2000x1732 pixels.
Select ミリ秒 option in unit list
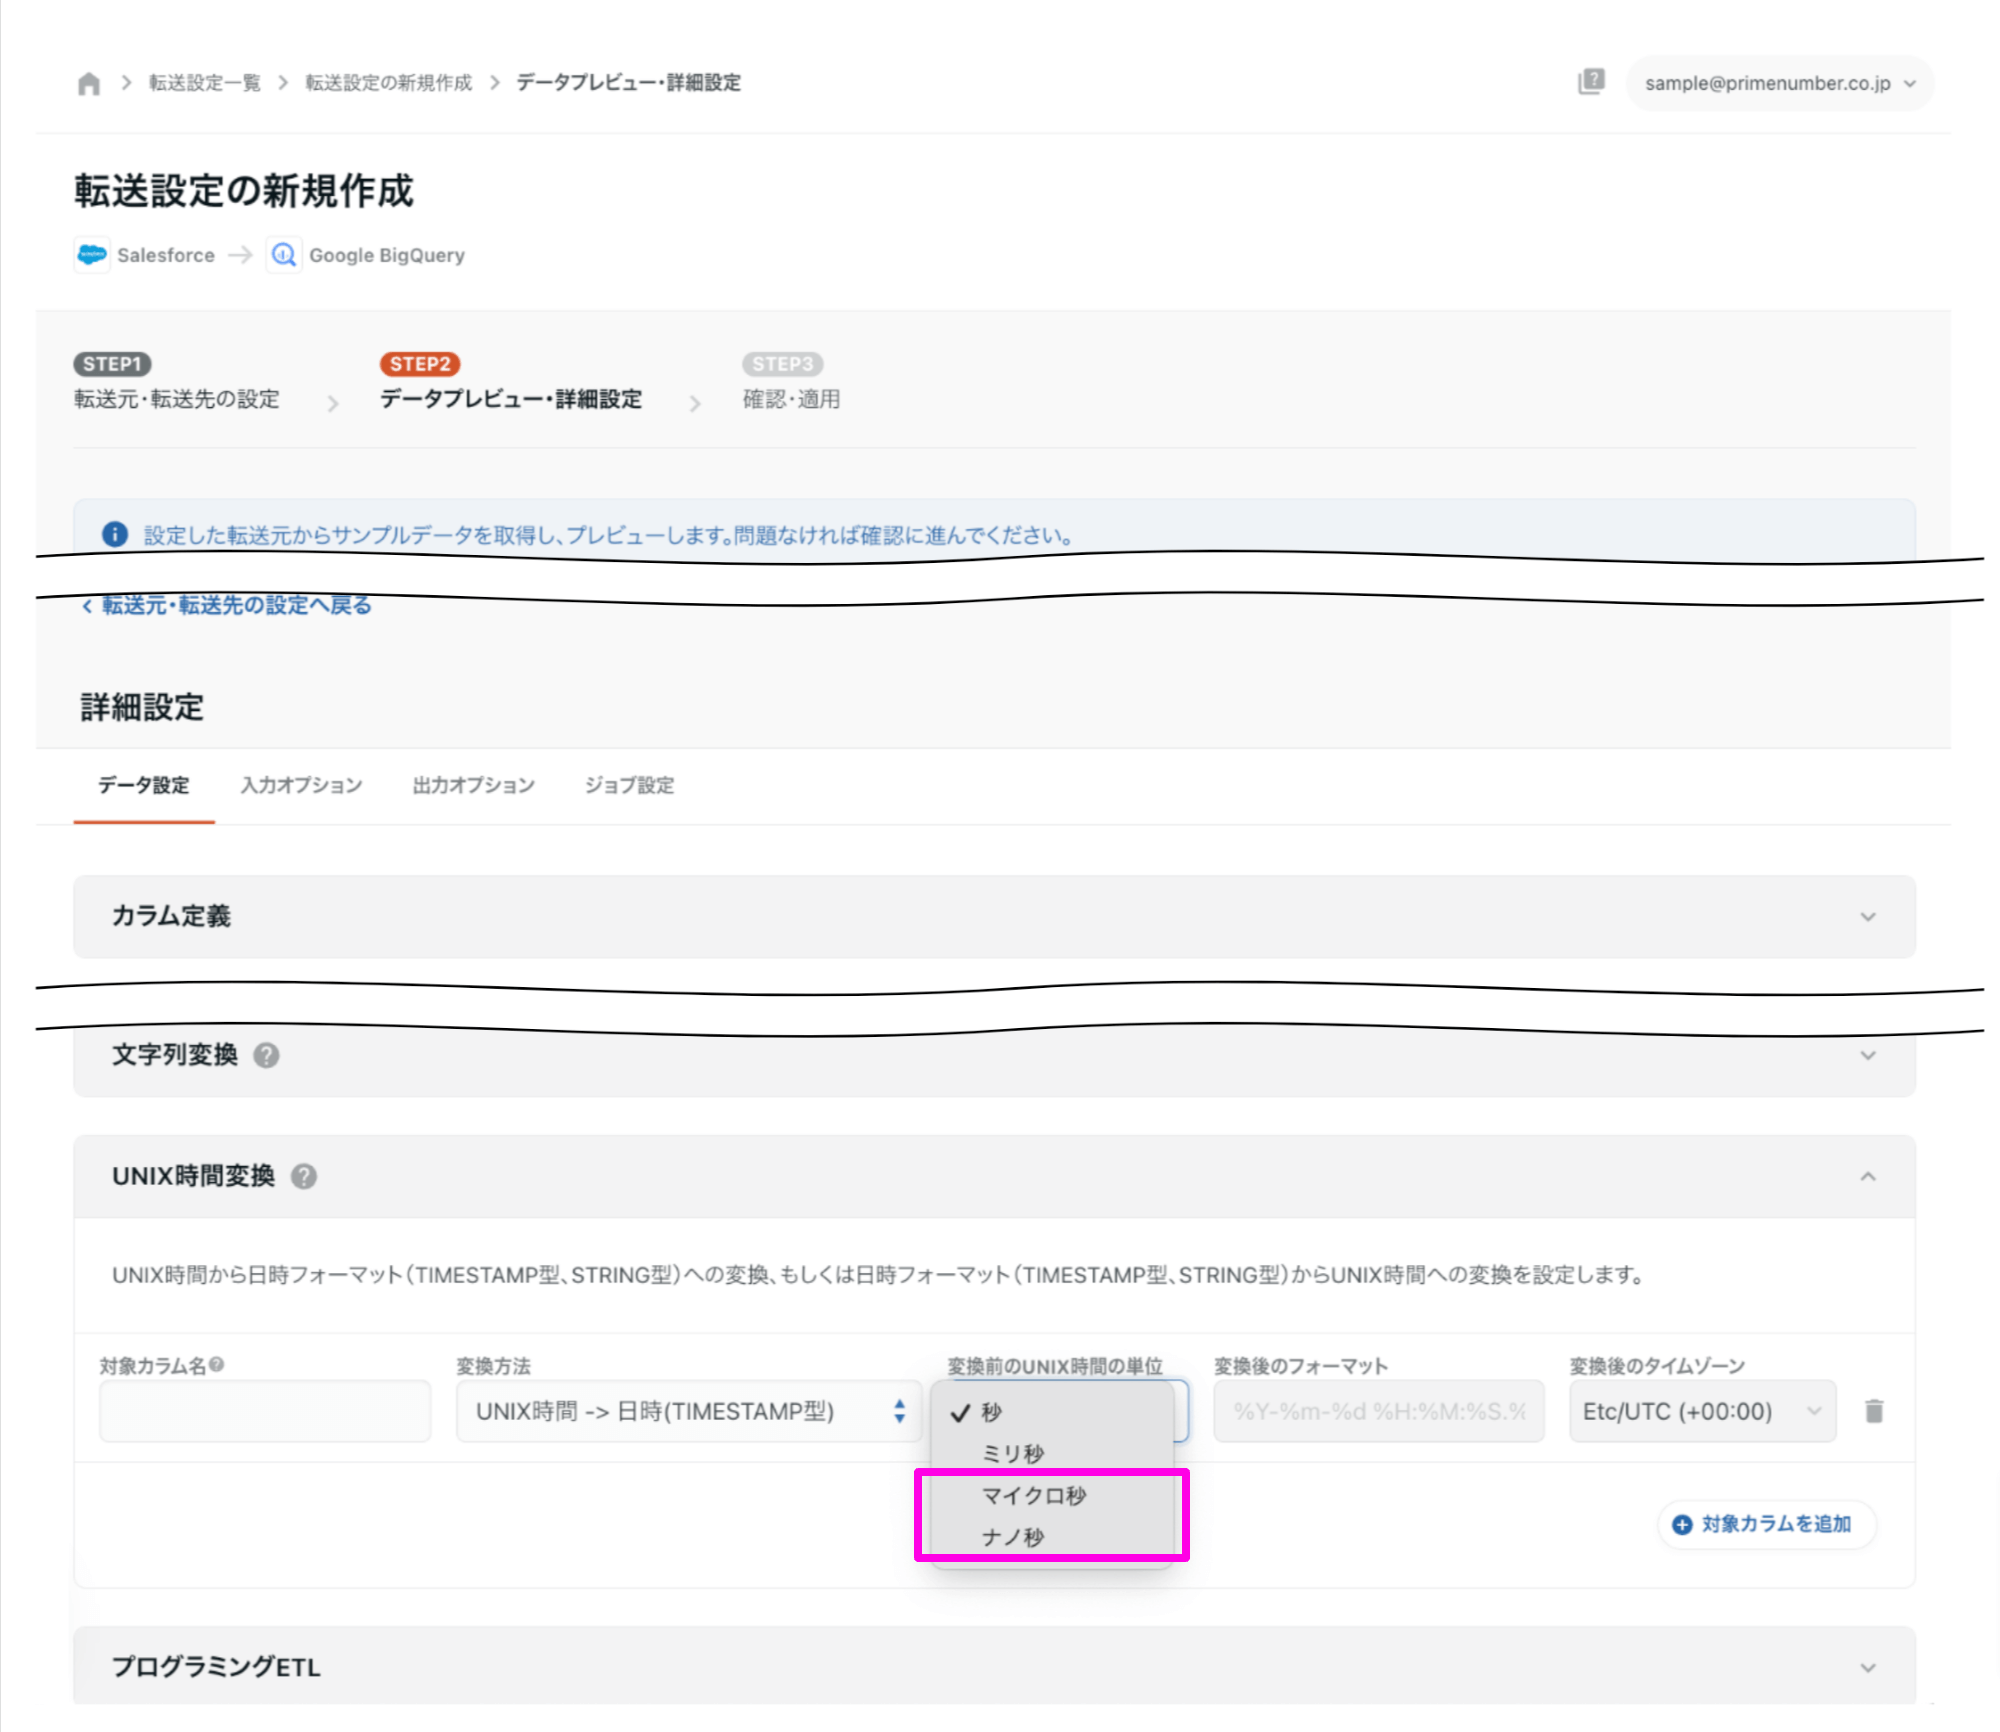1052,1453
